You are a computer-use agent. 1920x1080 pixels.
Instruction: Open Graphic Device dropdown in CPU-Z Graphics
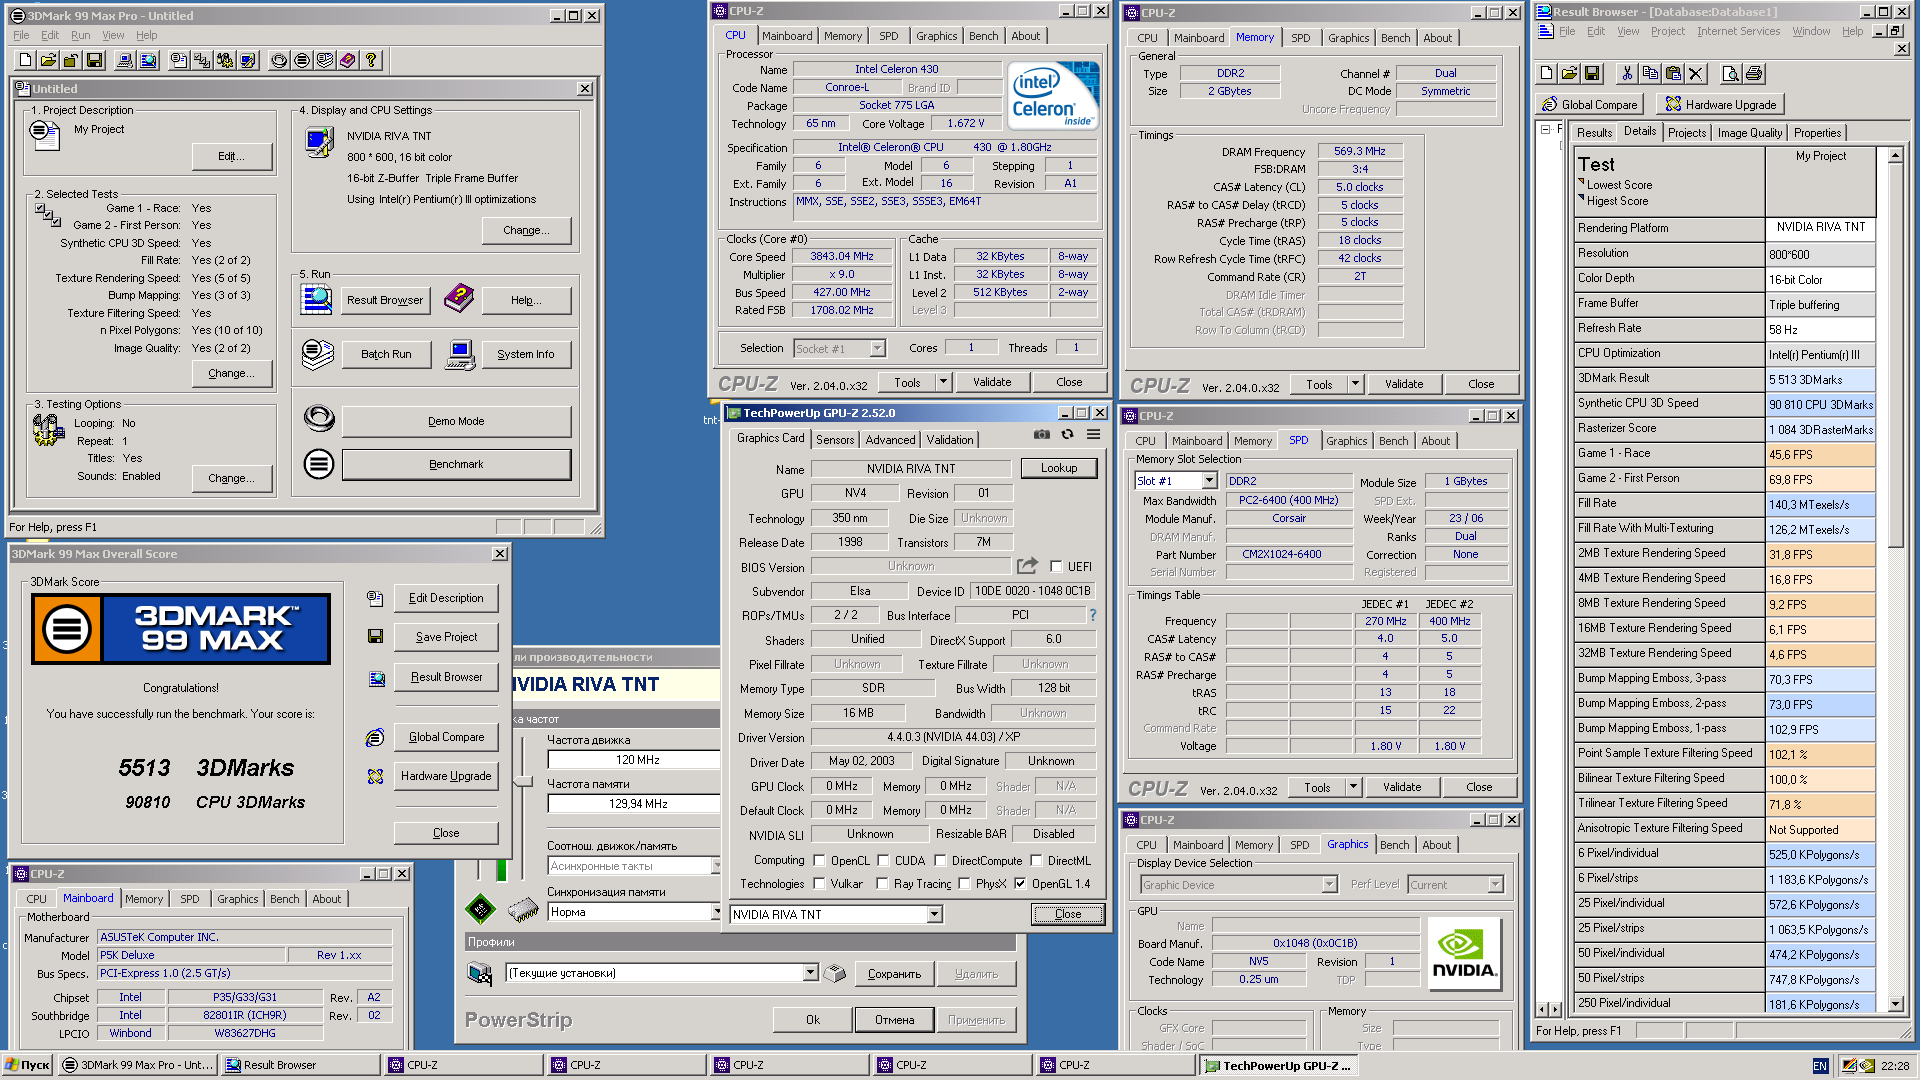(1329, 885)
